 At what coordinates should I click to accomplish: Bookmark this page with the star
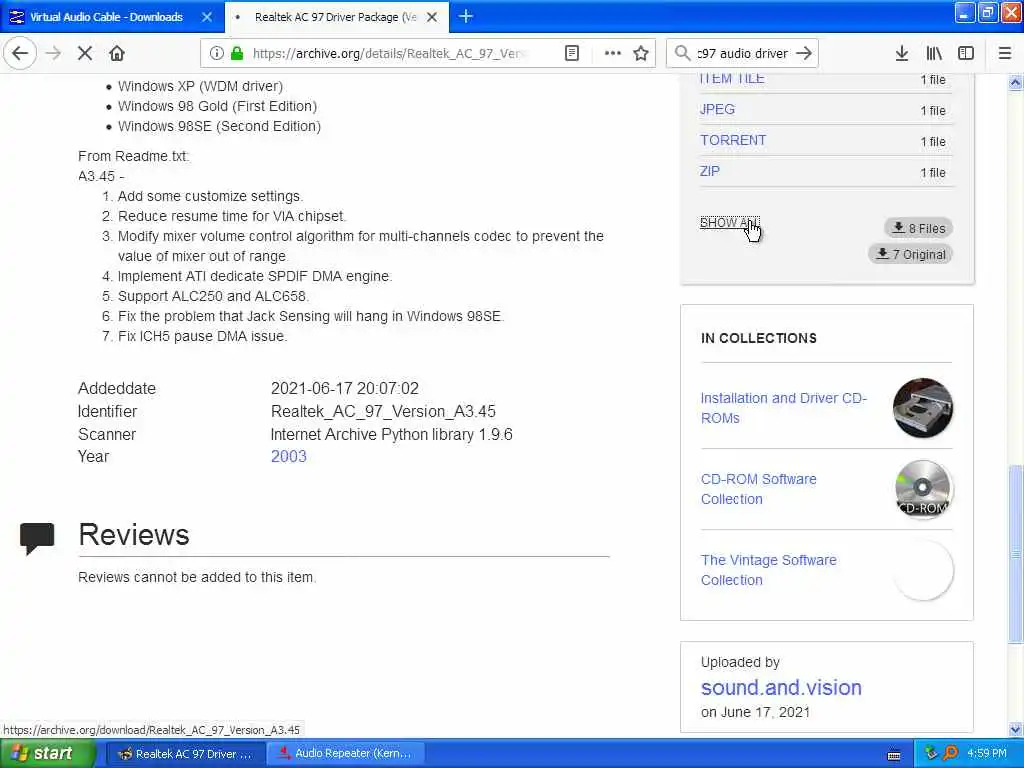click(x=641, y=53)
